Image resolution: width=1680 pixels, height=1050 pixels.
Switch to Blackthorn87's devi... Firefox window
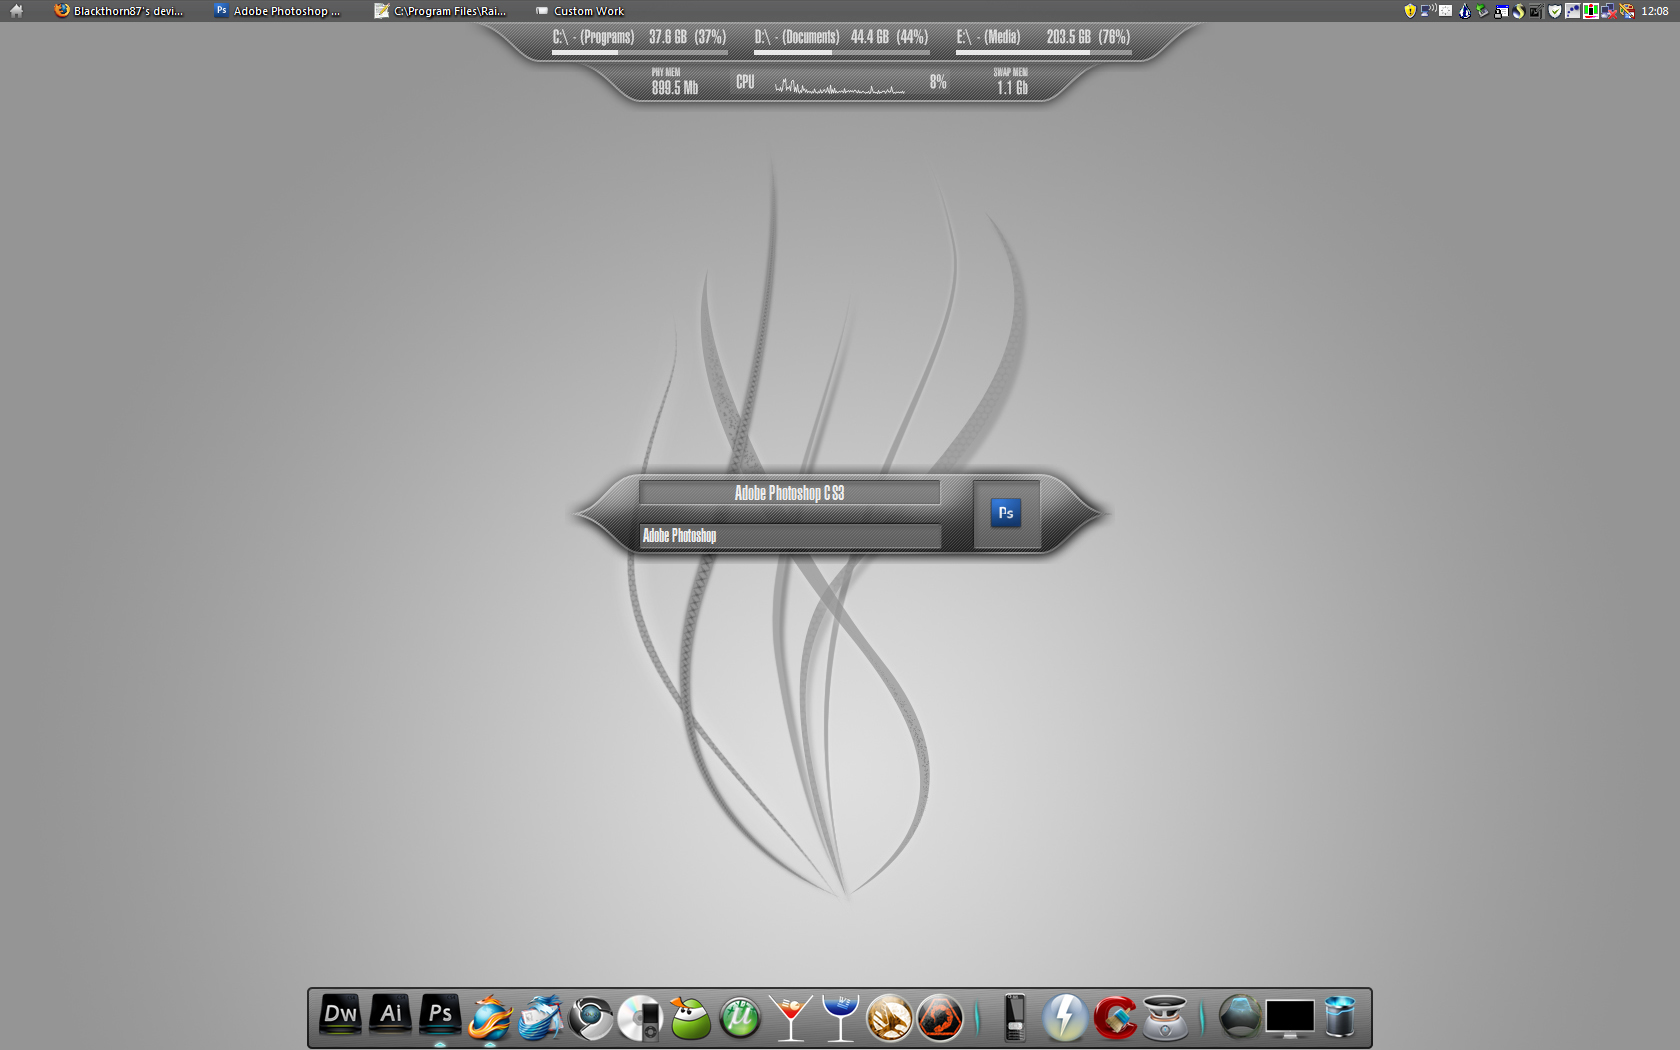coord(119,11)
